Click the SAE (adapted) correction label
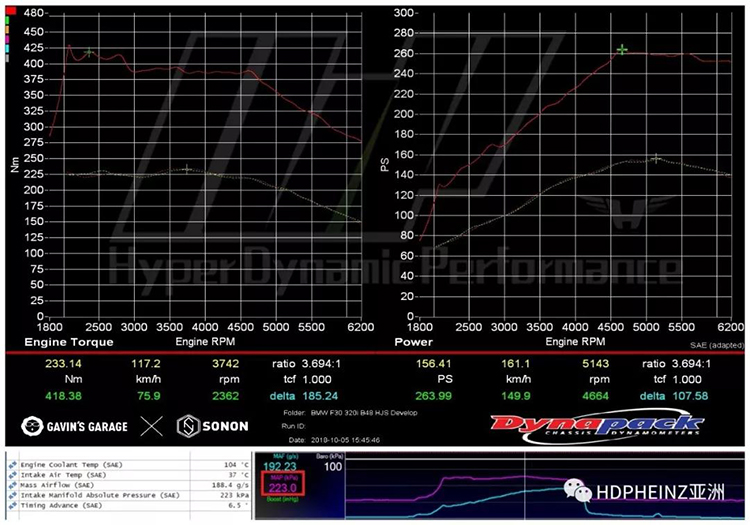The image size is (750, 525). (717, 345)
